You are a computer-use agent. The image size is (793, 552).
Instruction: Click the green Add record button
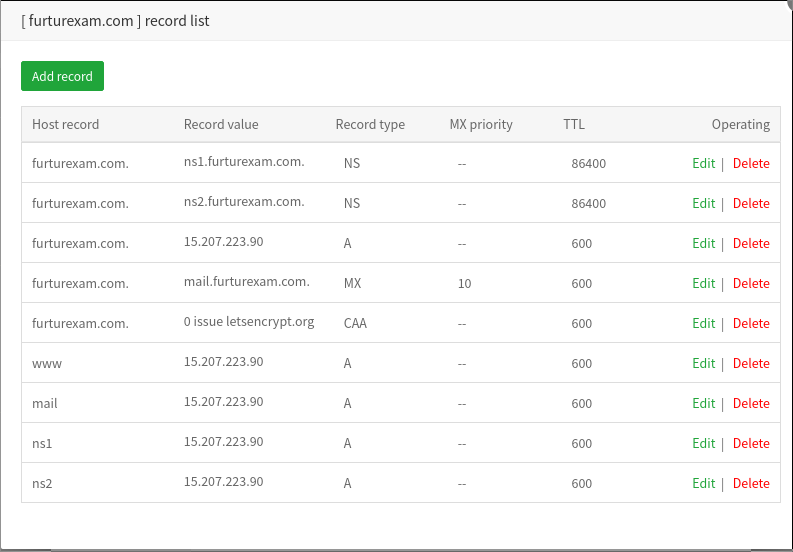point(62,76)
